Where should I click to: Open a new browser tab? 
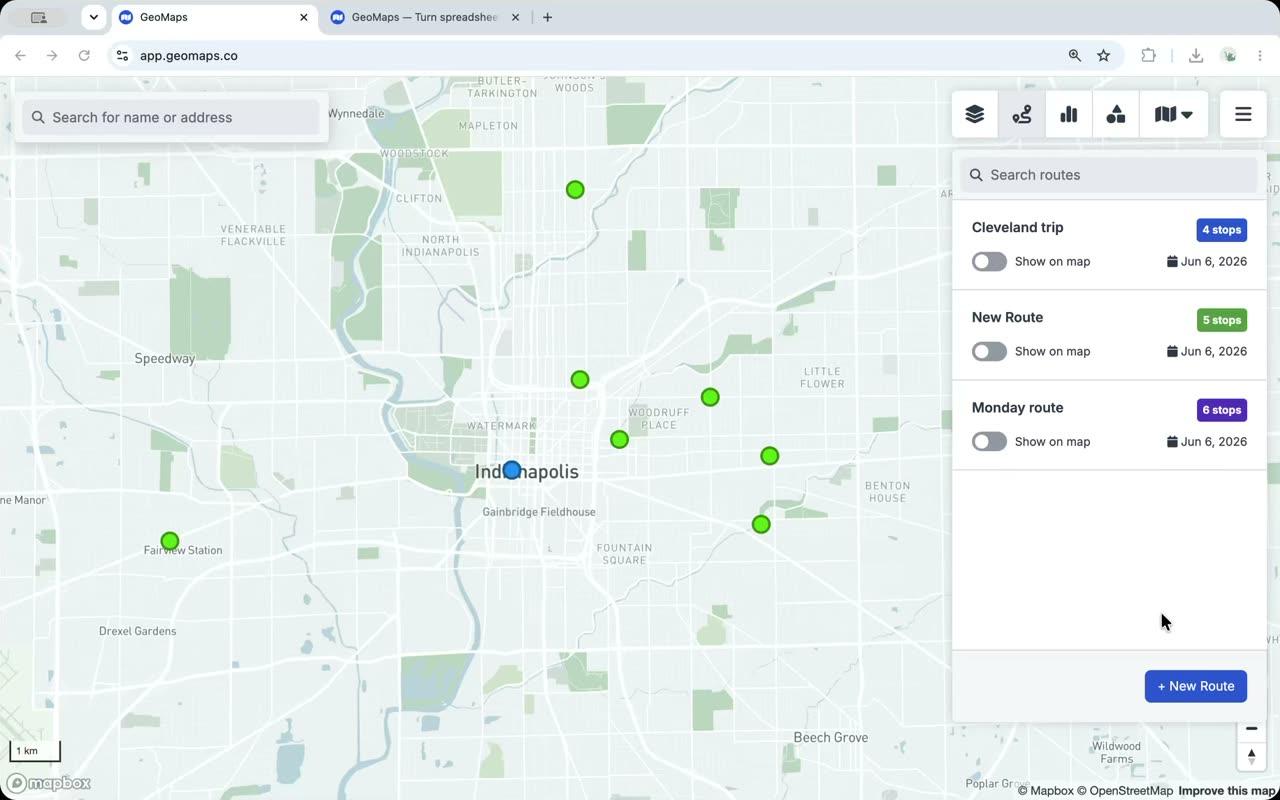(x=547, y=17)
